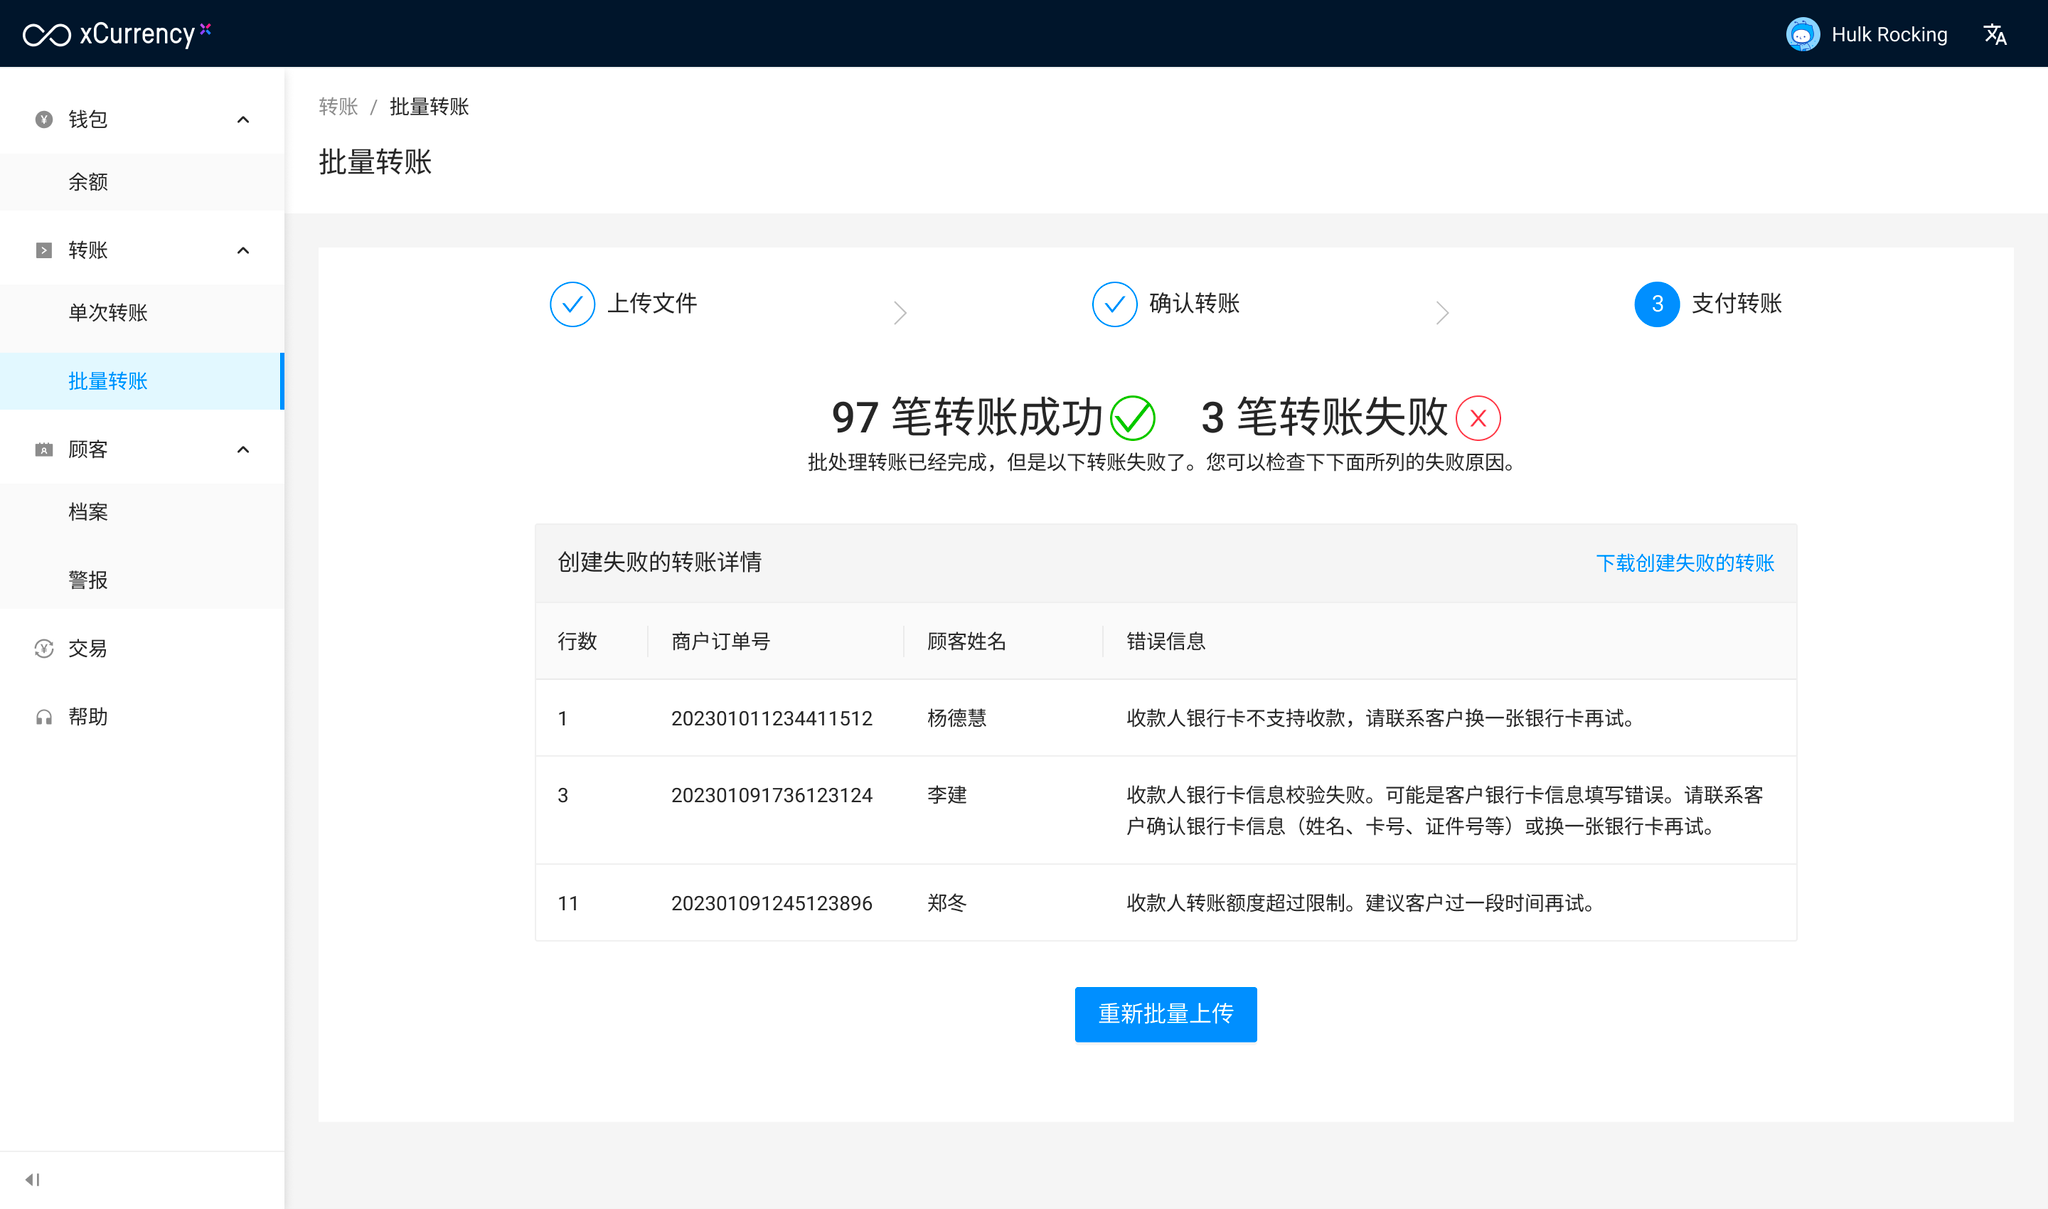
Task: Open 档案 profiles menu item
Action: [88, 512]
